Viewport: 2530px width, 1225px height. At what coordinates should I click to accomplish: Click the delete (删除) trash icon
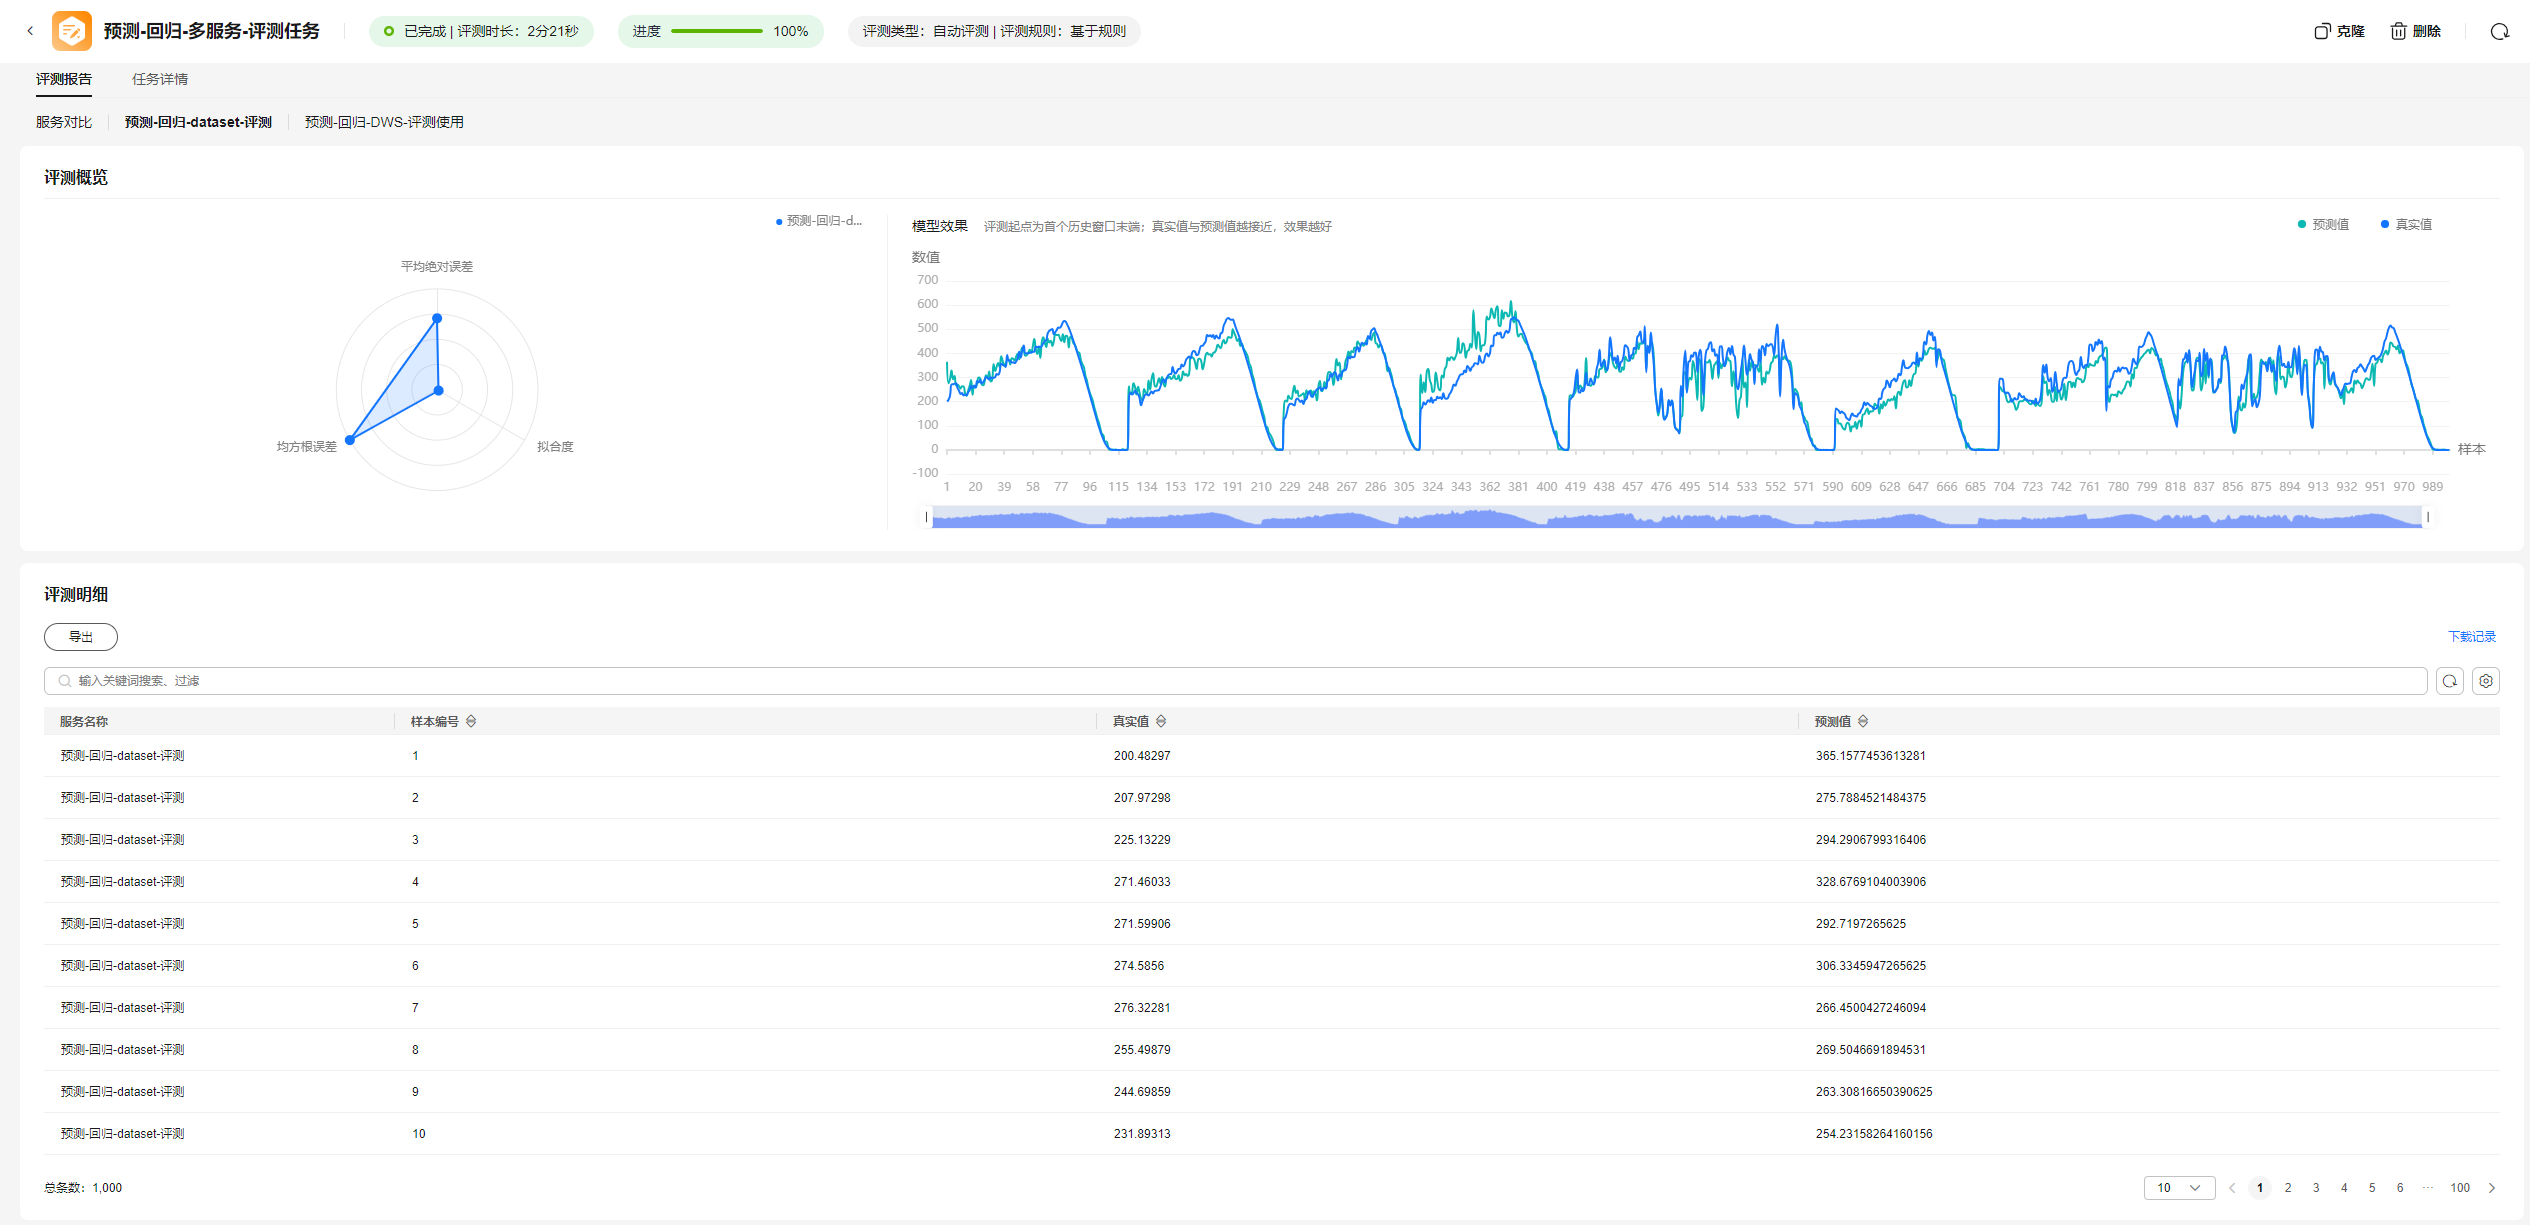(2398, 31)
